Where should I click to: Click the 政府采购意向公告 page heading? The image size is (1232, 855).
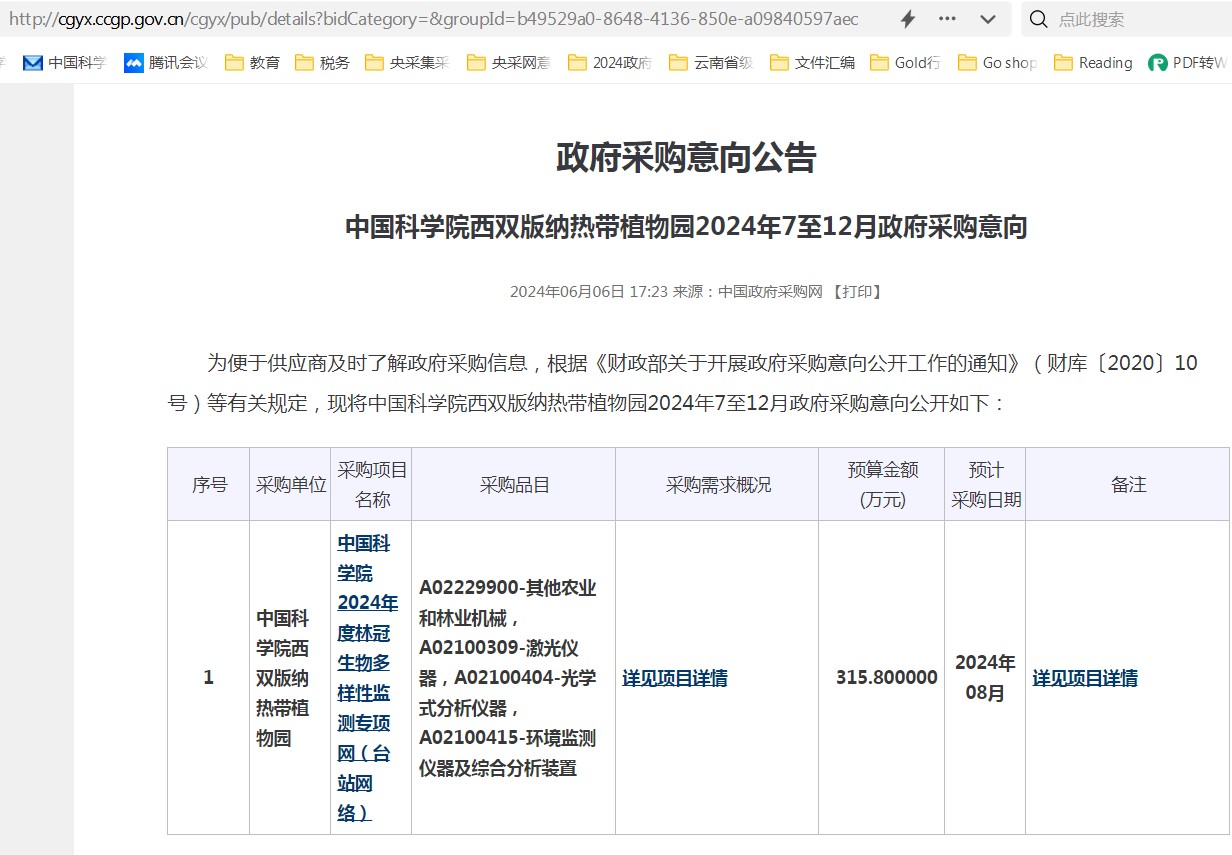pos(686,158)
